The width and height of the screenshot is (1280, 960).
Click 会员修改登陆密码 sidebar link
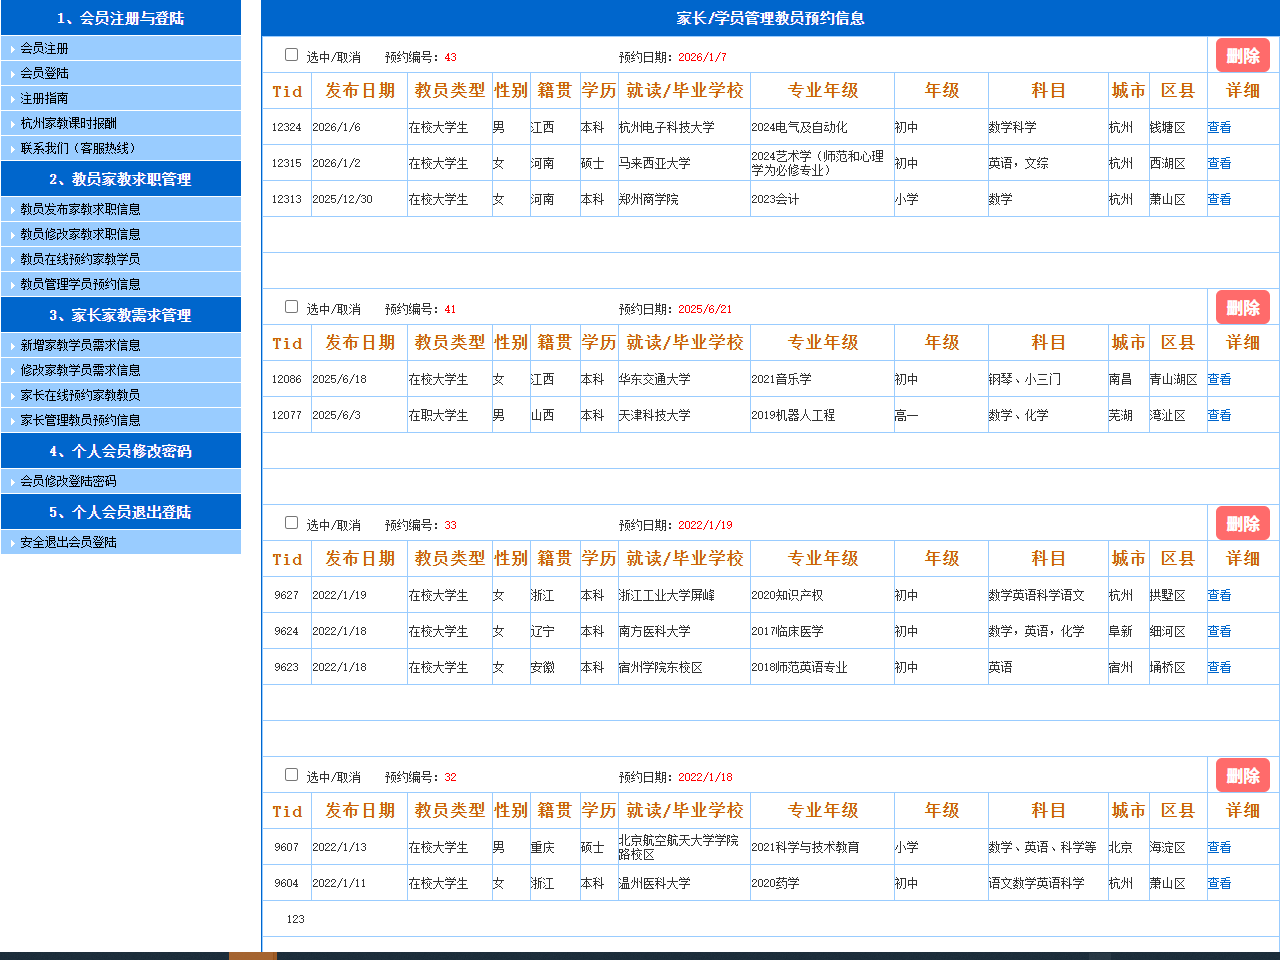coord(69,481)
